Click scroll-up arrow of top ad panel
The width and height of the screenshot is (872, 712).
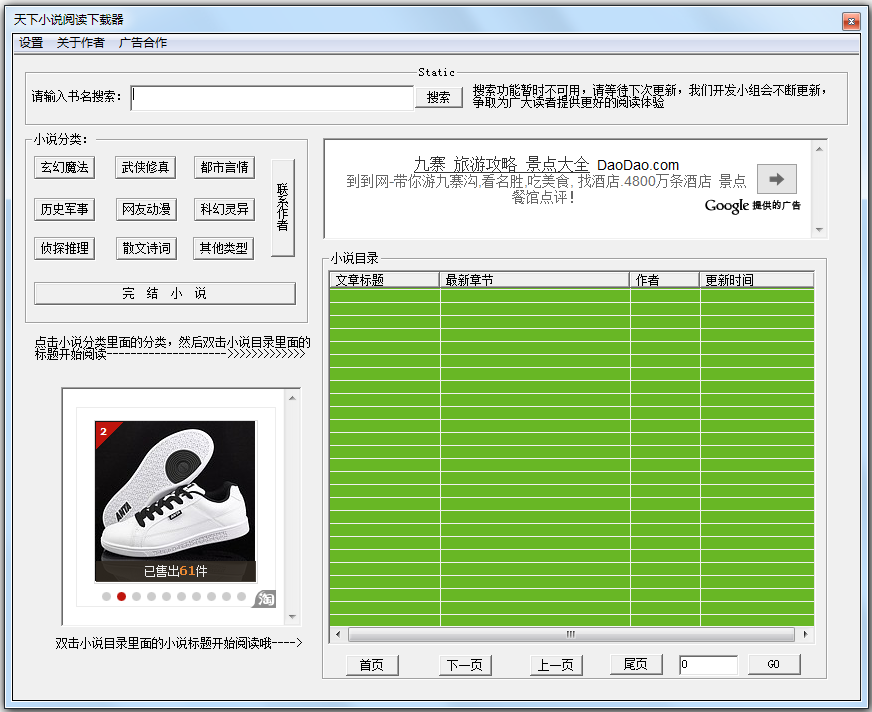point(821,148)
